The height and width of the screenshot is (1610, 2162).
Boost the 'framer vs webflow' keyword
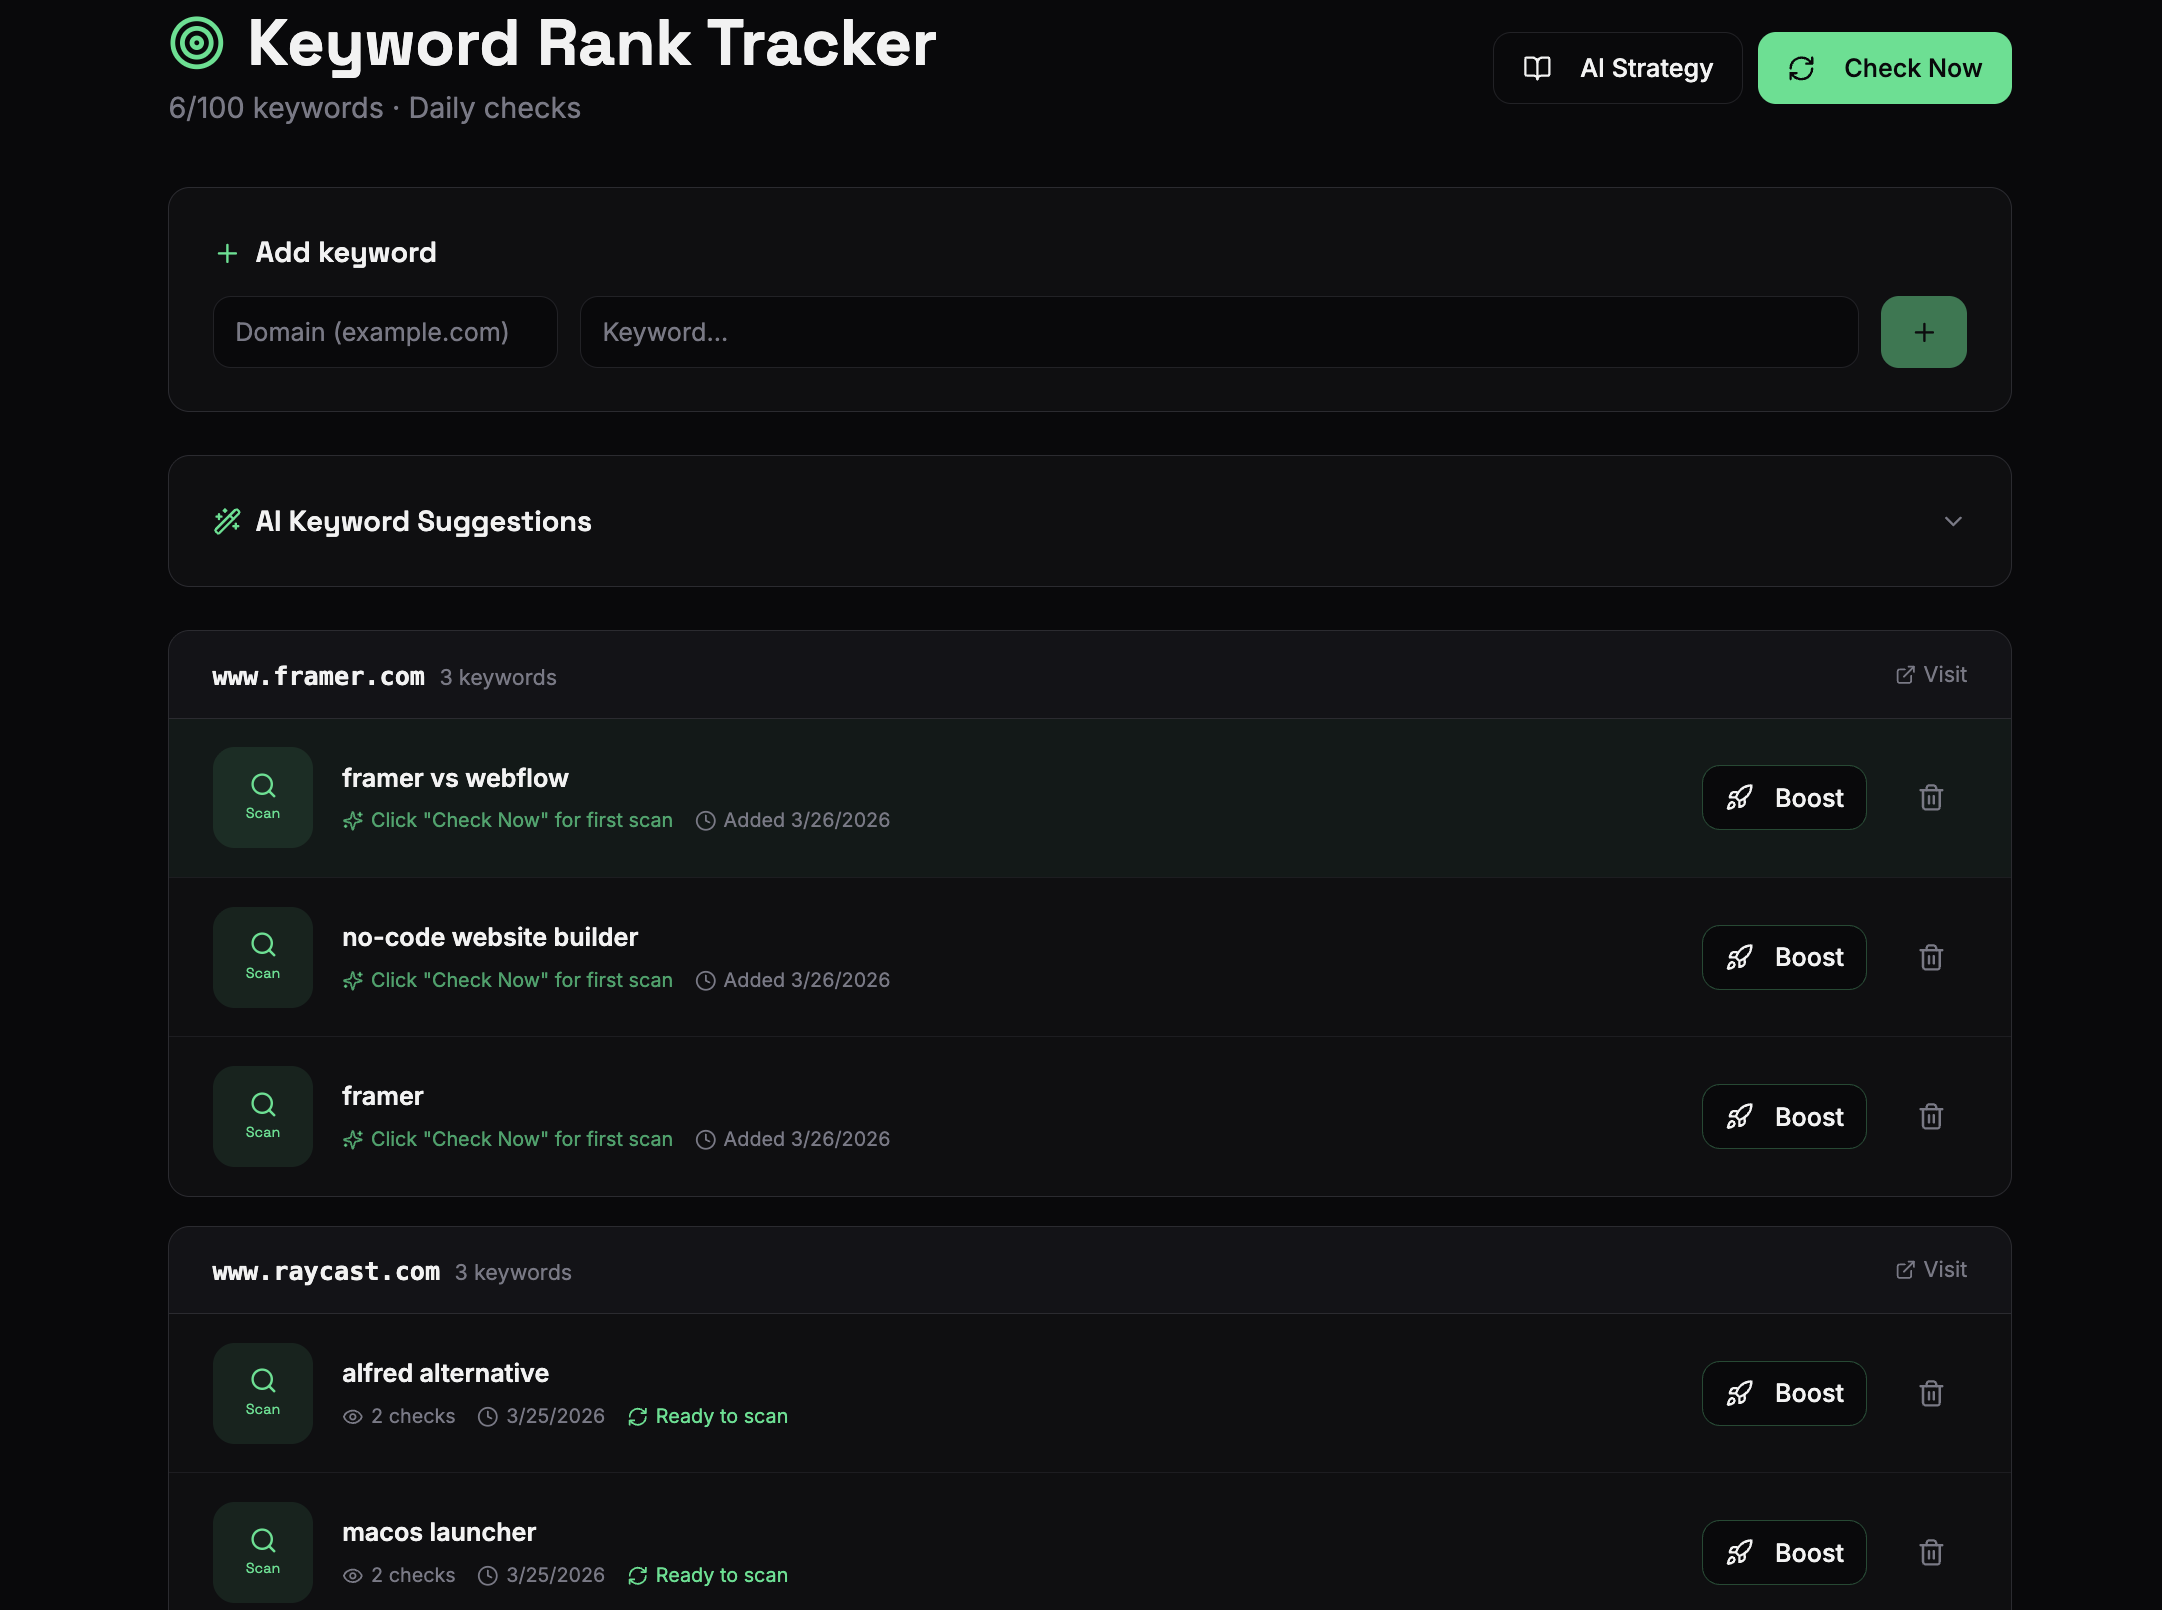pyautogui.click(x=1784, y=797)
